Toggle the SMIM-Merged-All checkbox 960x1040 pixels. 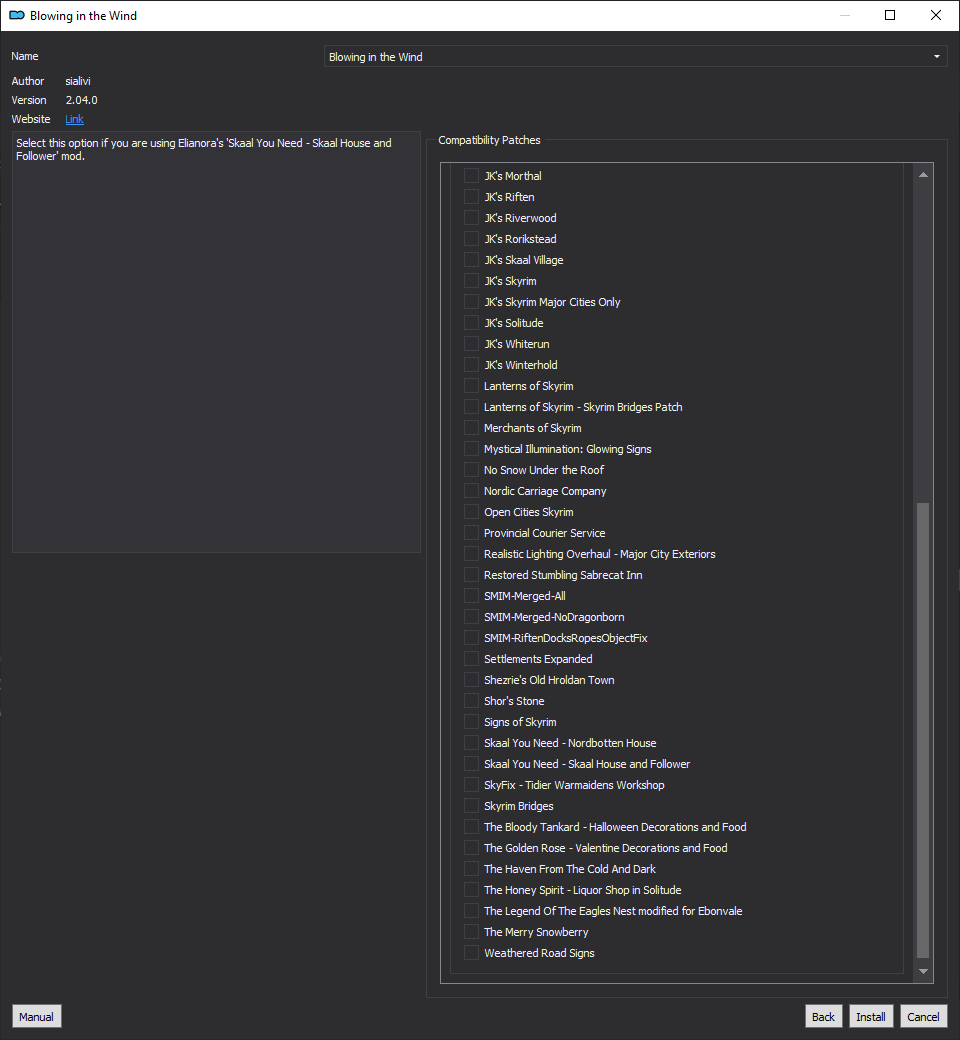pos(471,596)
